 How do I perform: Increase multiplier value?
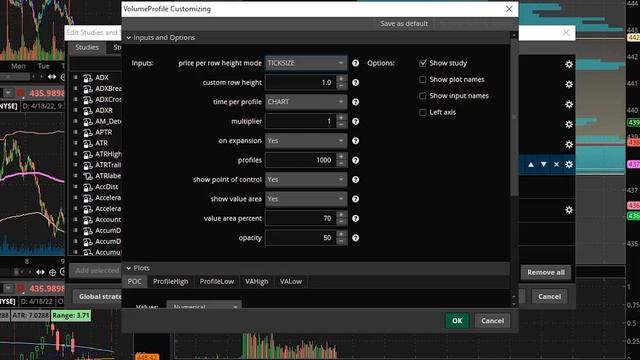[x=341, y=118]
